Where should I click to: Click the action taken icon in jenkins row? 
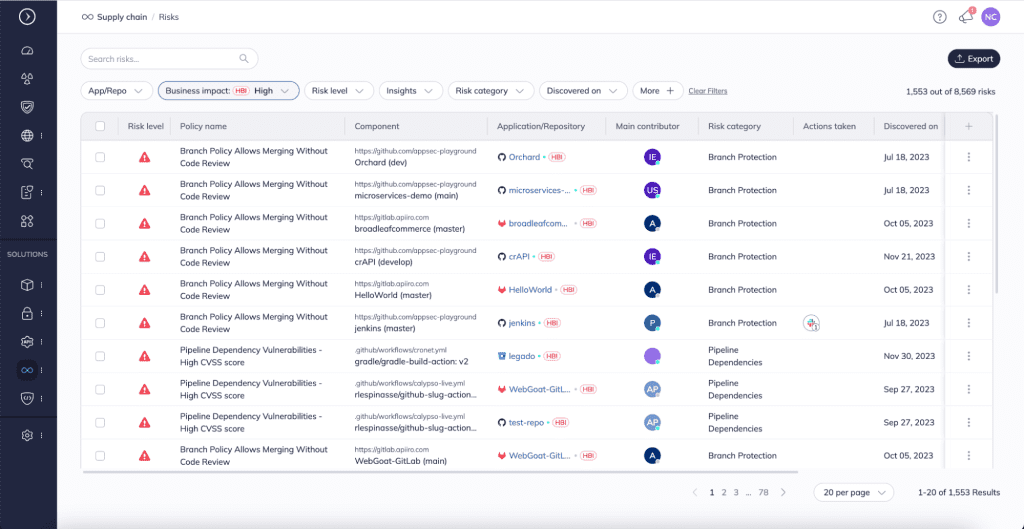pos(812,323)
